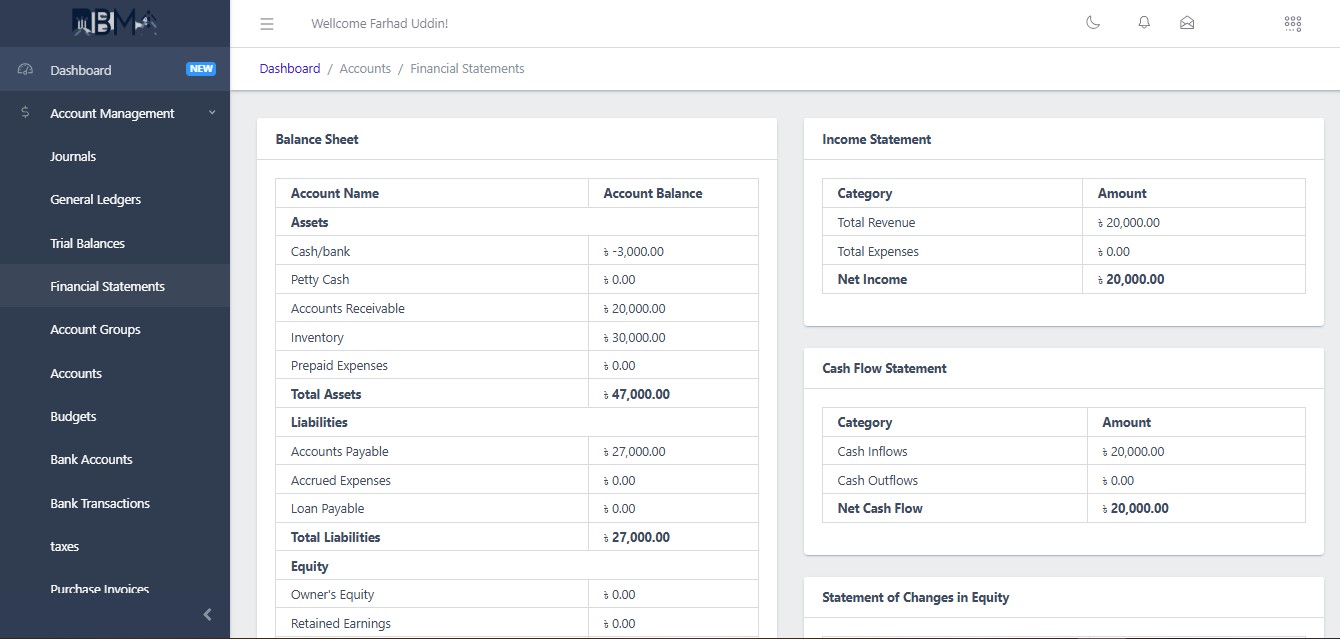Image resolution: width=1340 pixels, height=639 pixels.
Task: Click the Cash/bank balance of -3,000.00
Action: click(x=634, y=251)
